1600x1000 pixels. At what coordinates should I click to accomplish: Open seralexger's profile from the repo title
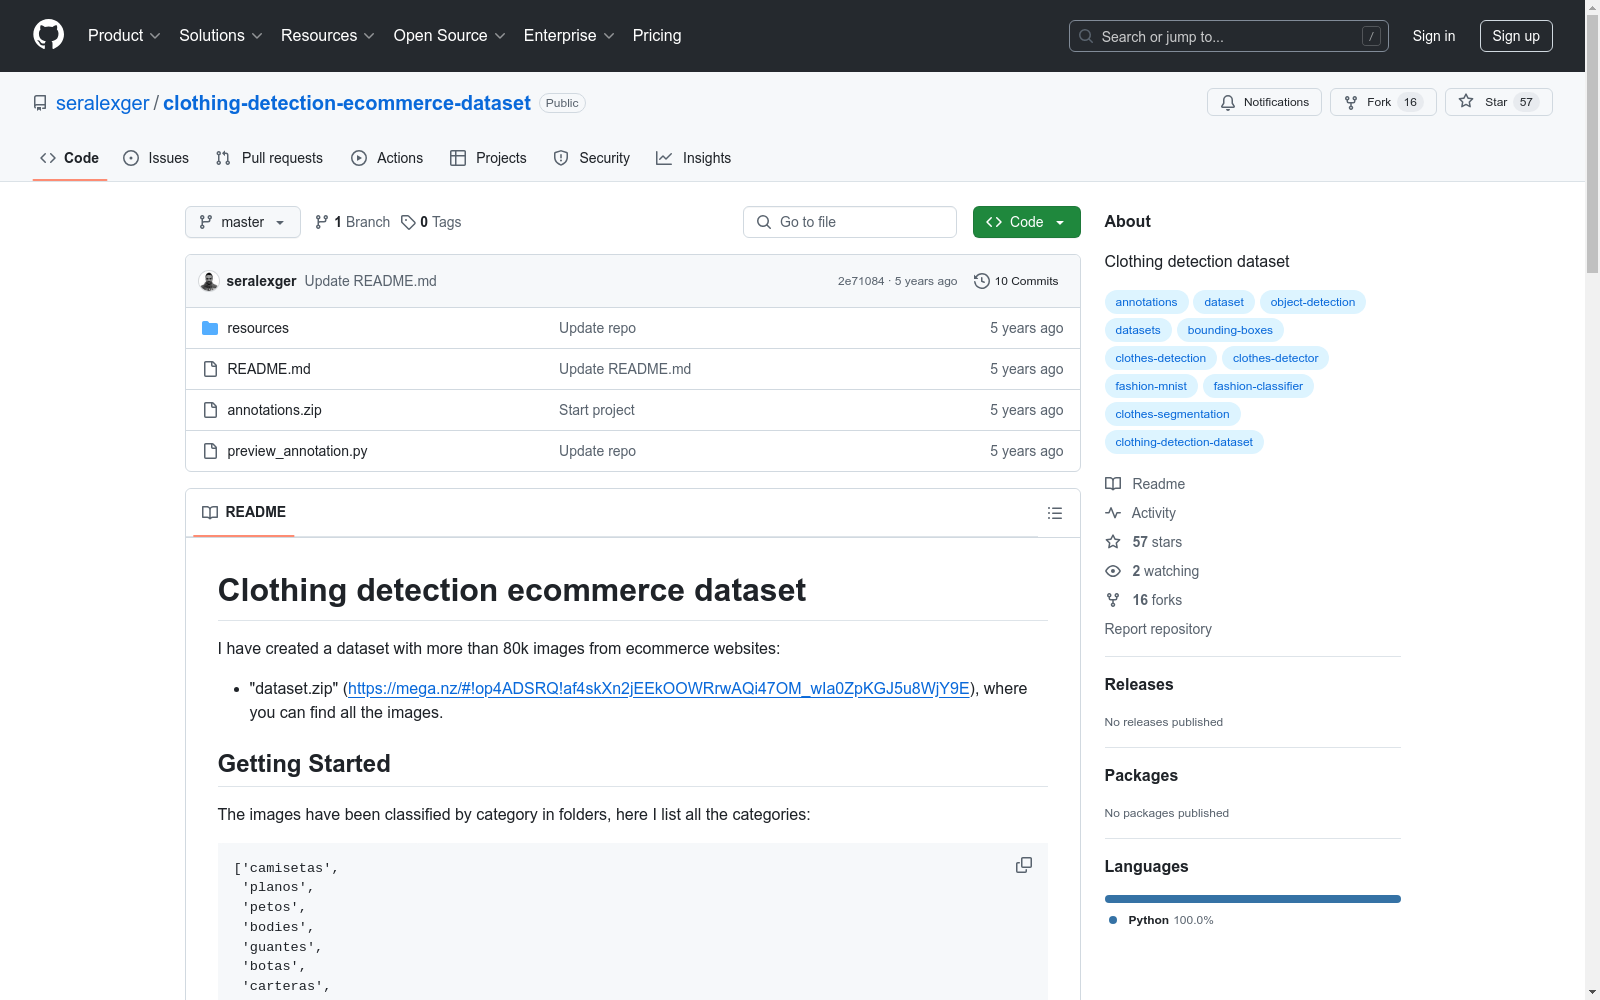pyautogui.click(x=102, y=103)
